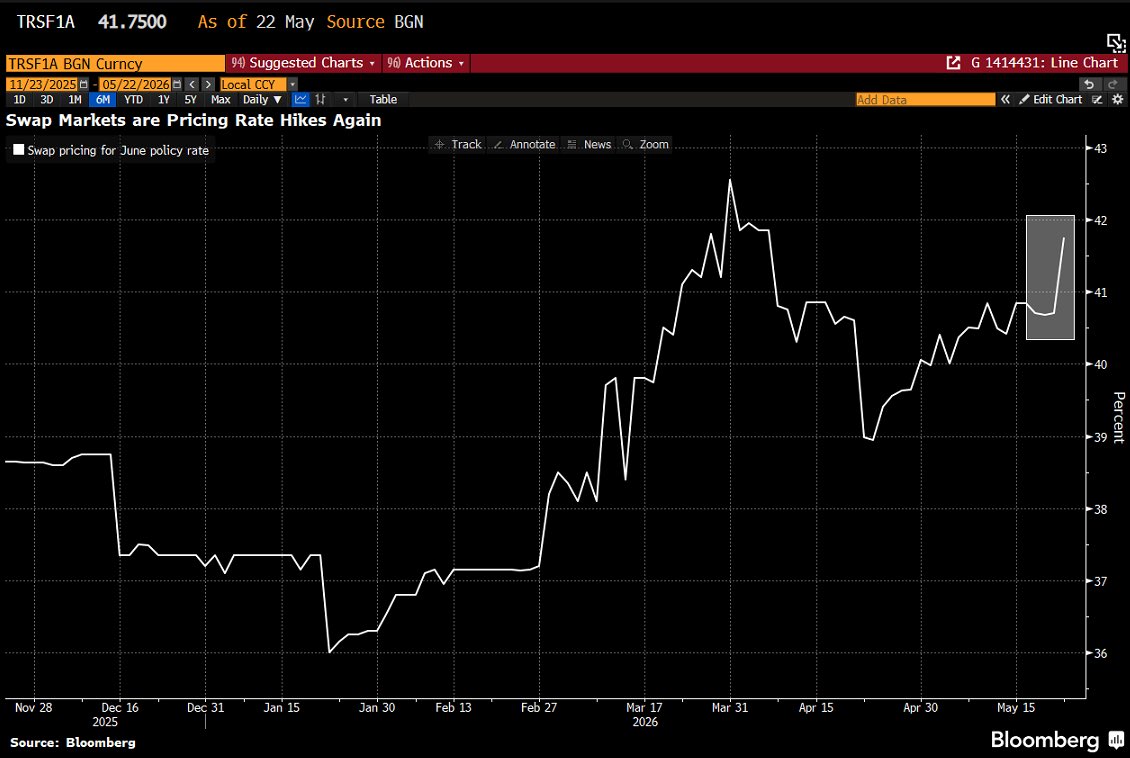
Task: Click the 36 y-axis label
Action: (1100, 654)
